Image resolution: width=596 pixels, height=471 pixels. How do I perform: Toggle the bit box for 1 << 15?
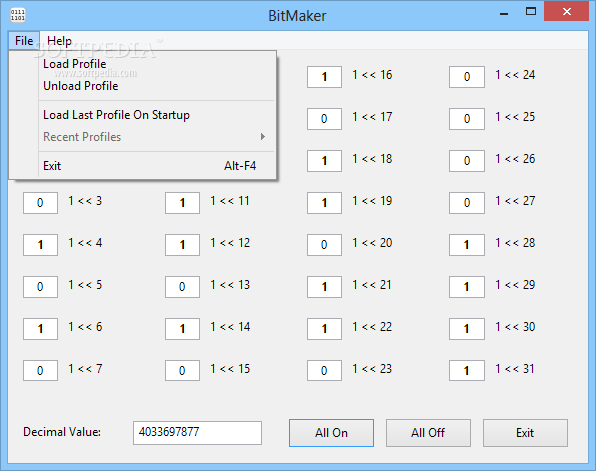182,371
